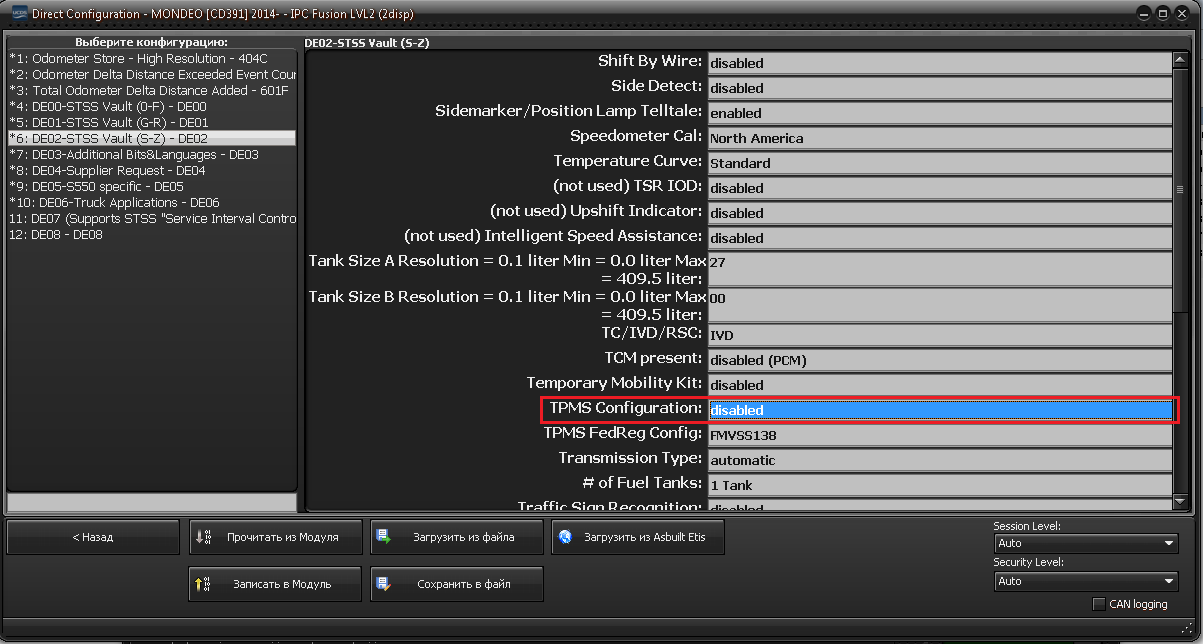This screenshot has height=644, width=1203.
Task: Click the write-to-module icon on Записать в Модуль
Action: pyautogui.click(x=203, y=584)
